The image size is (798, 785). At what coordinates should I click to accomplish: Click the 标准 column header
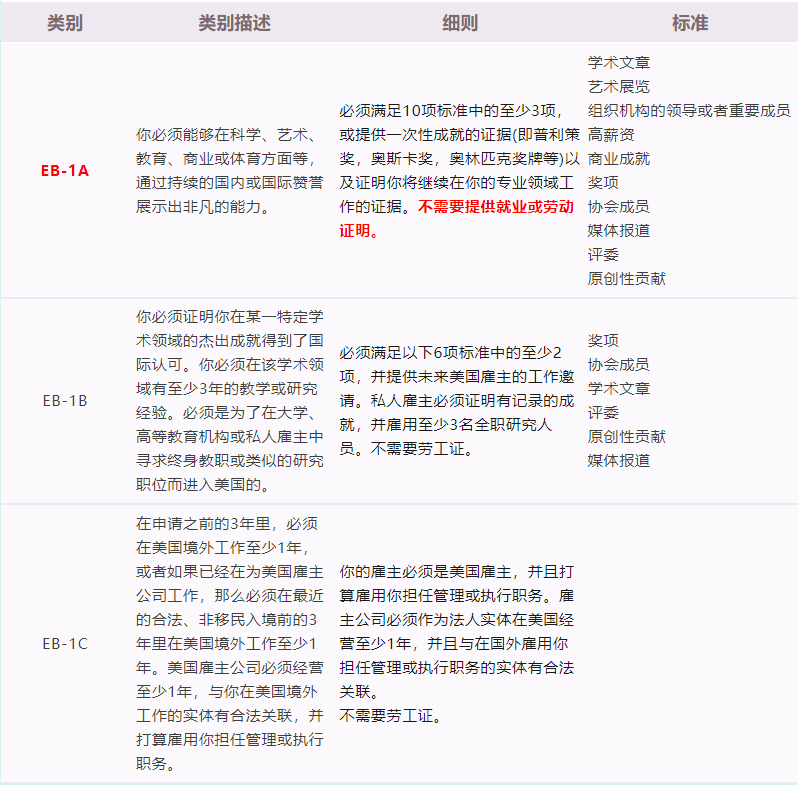pos(690,22)
